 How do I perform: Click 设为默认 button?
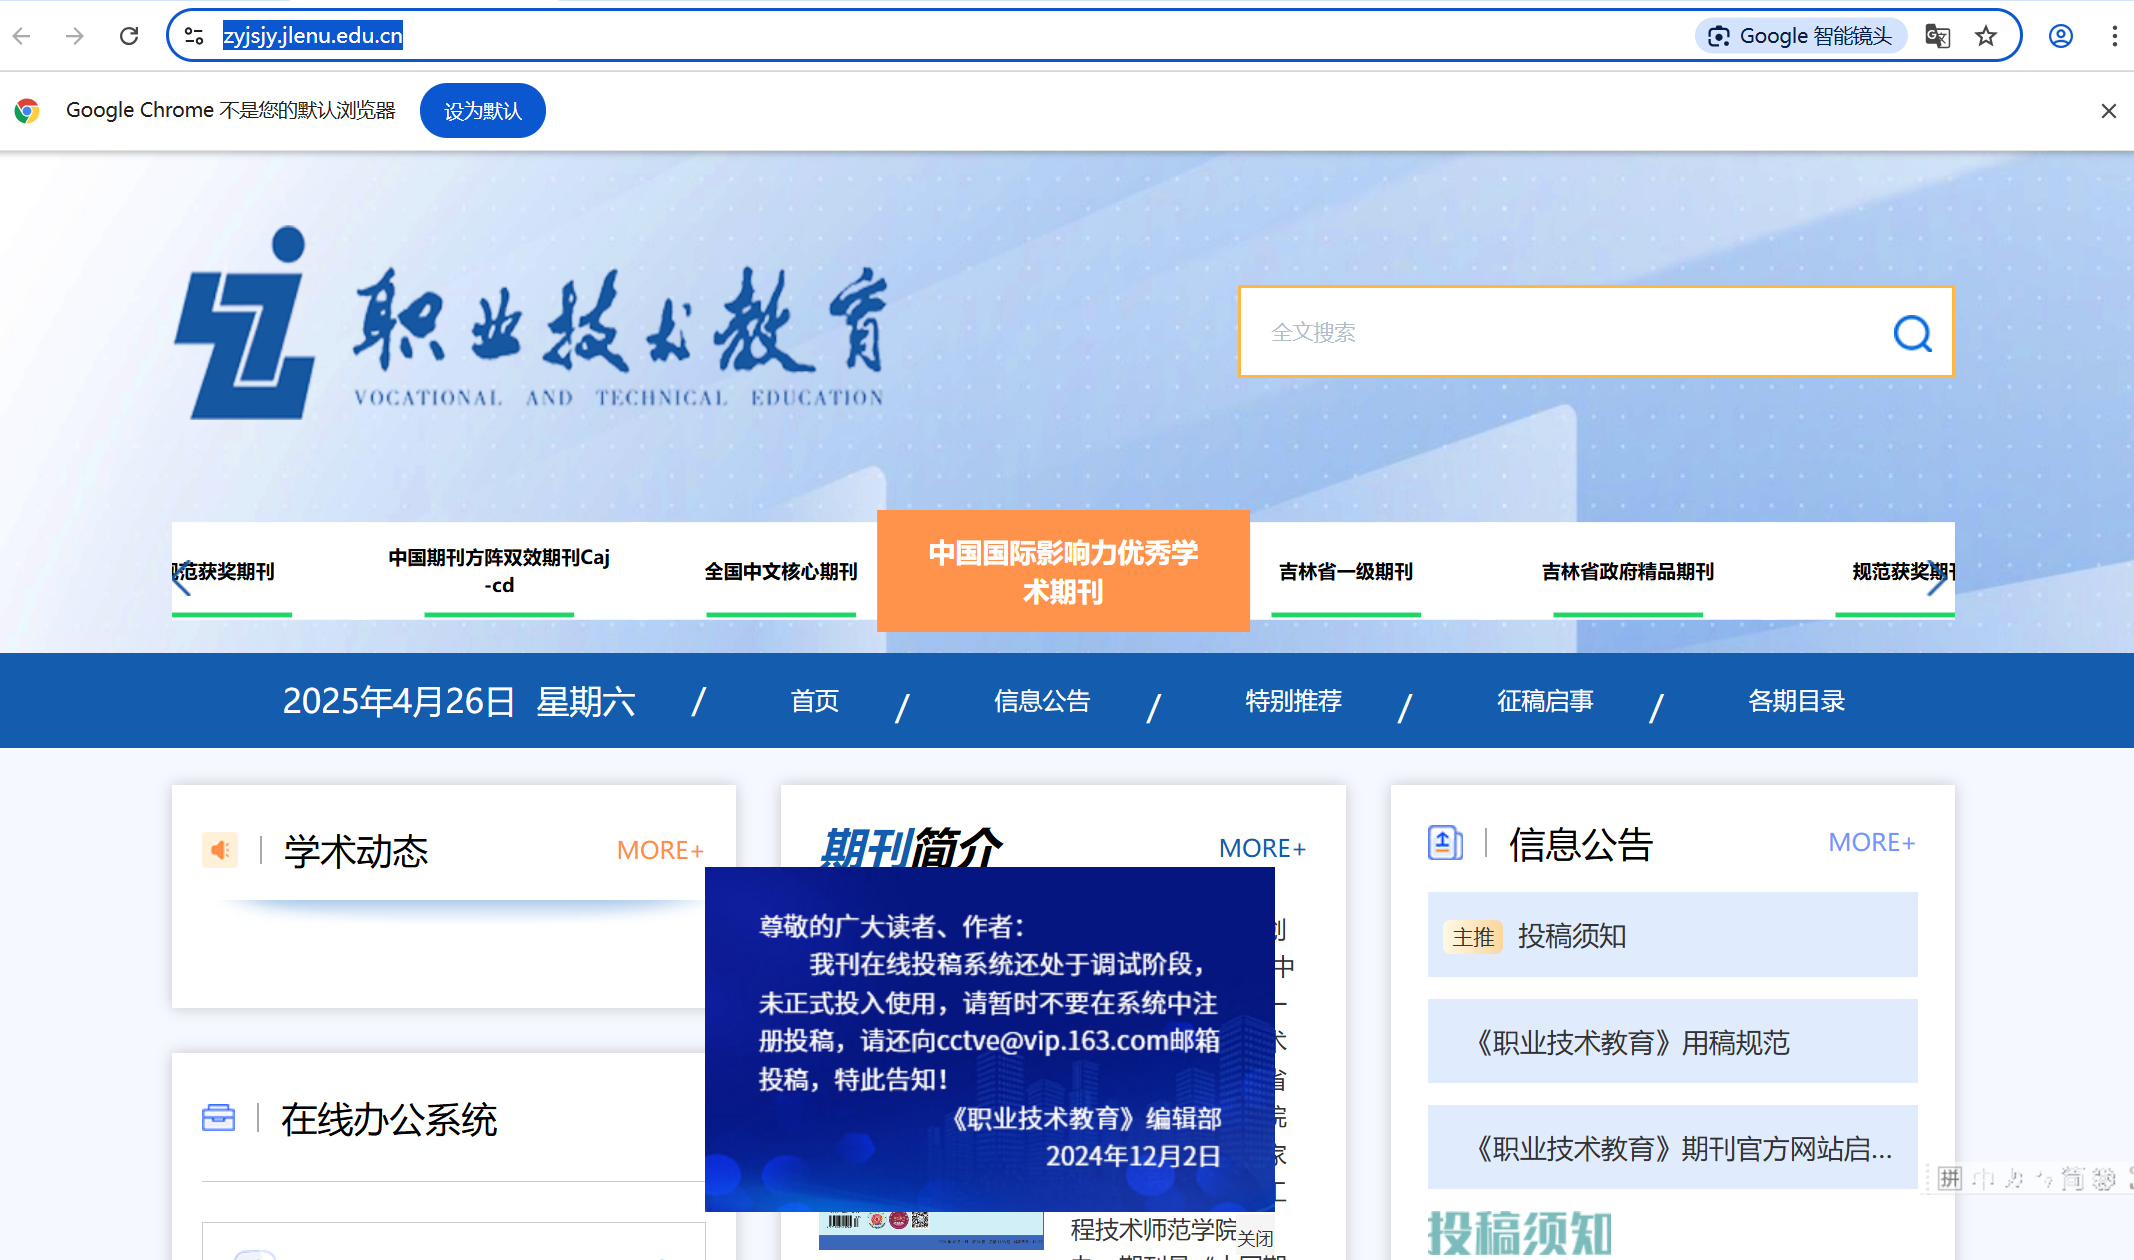(x=482, y=111)
